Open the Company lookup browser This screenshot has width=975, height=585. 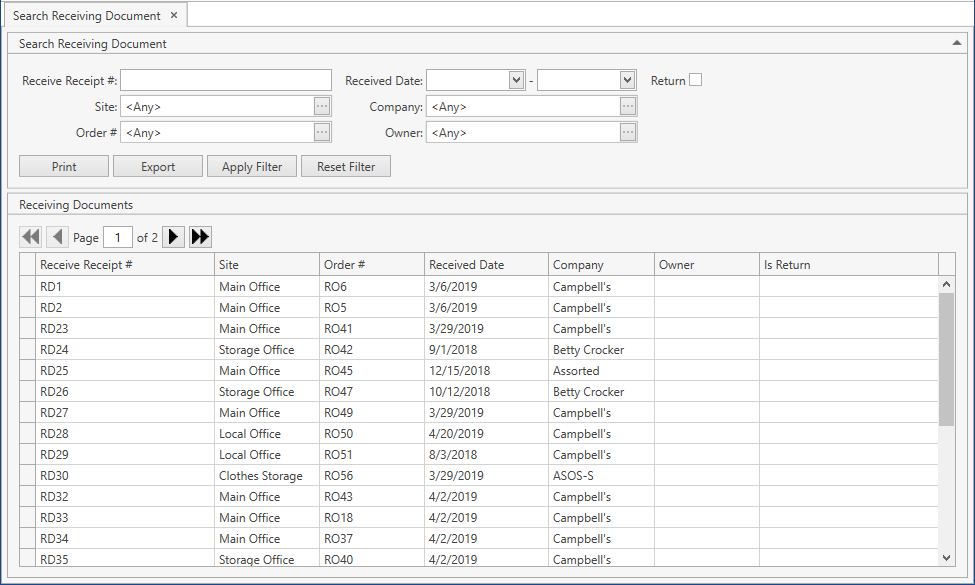[x=629, y=106]
